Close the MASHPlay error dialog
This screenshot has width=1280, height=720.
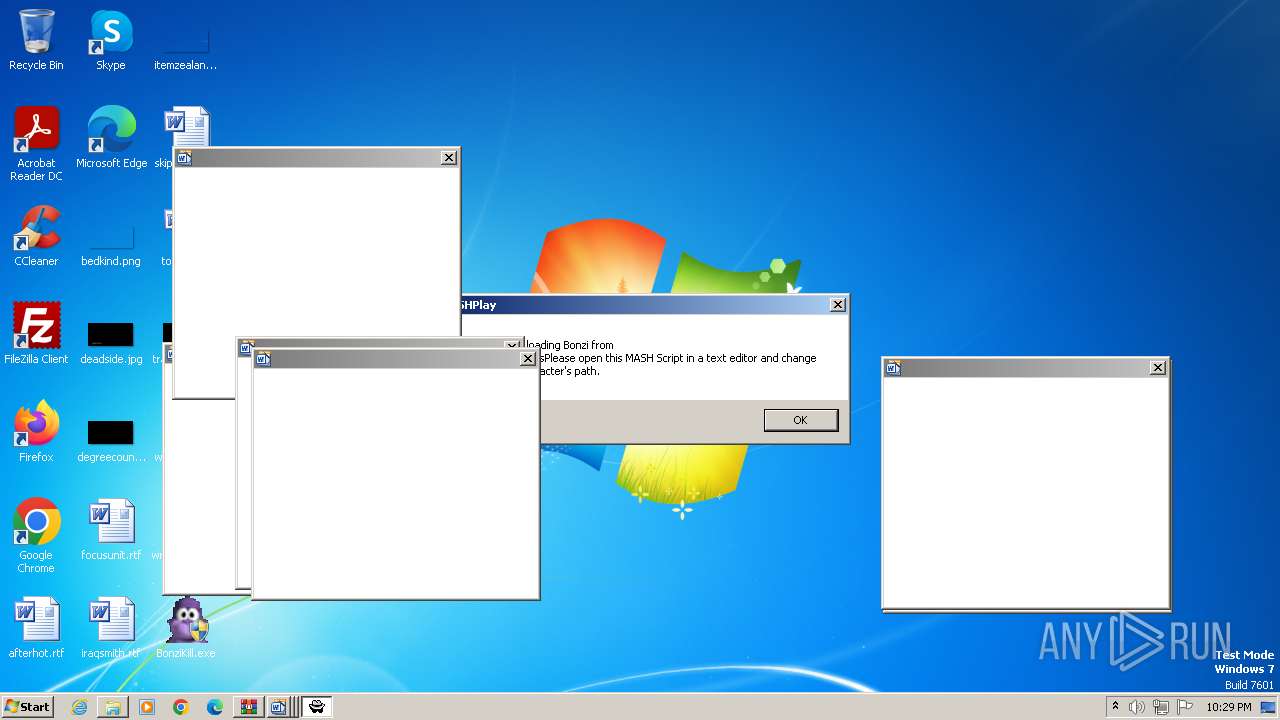[838, 305]
